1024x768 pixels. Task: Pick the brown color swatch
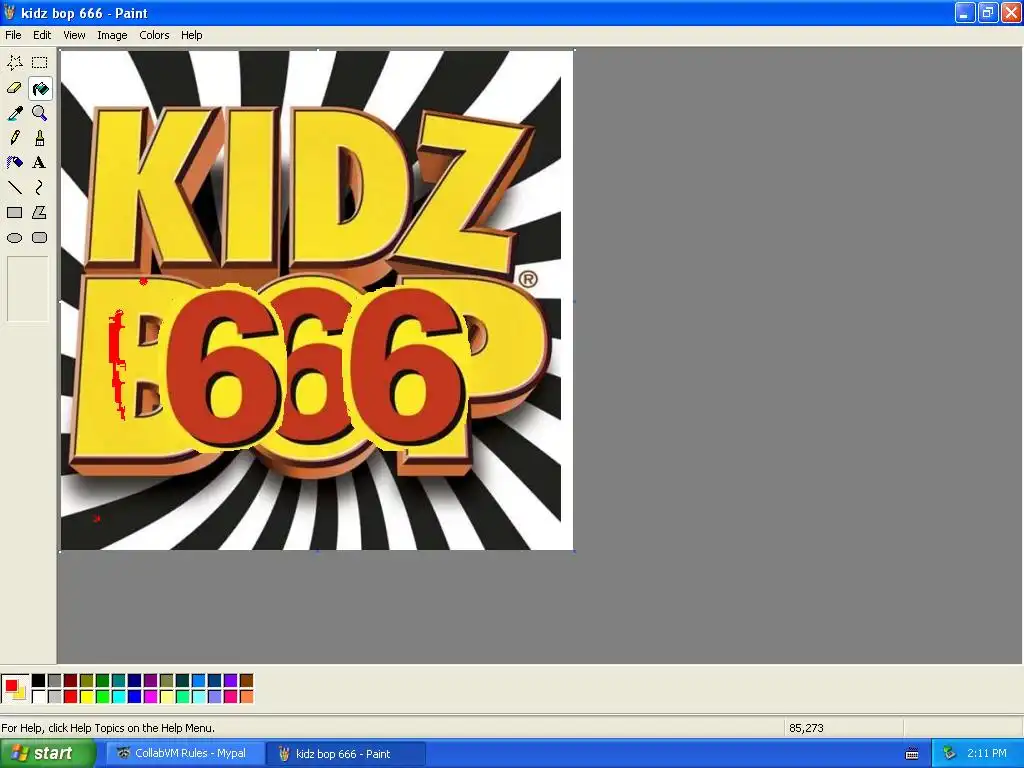point(246,681)
